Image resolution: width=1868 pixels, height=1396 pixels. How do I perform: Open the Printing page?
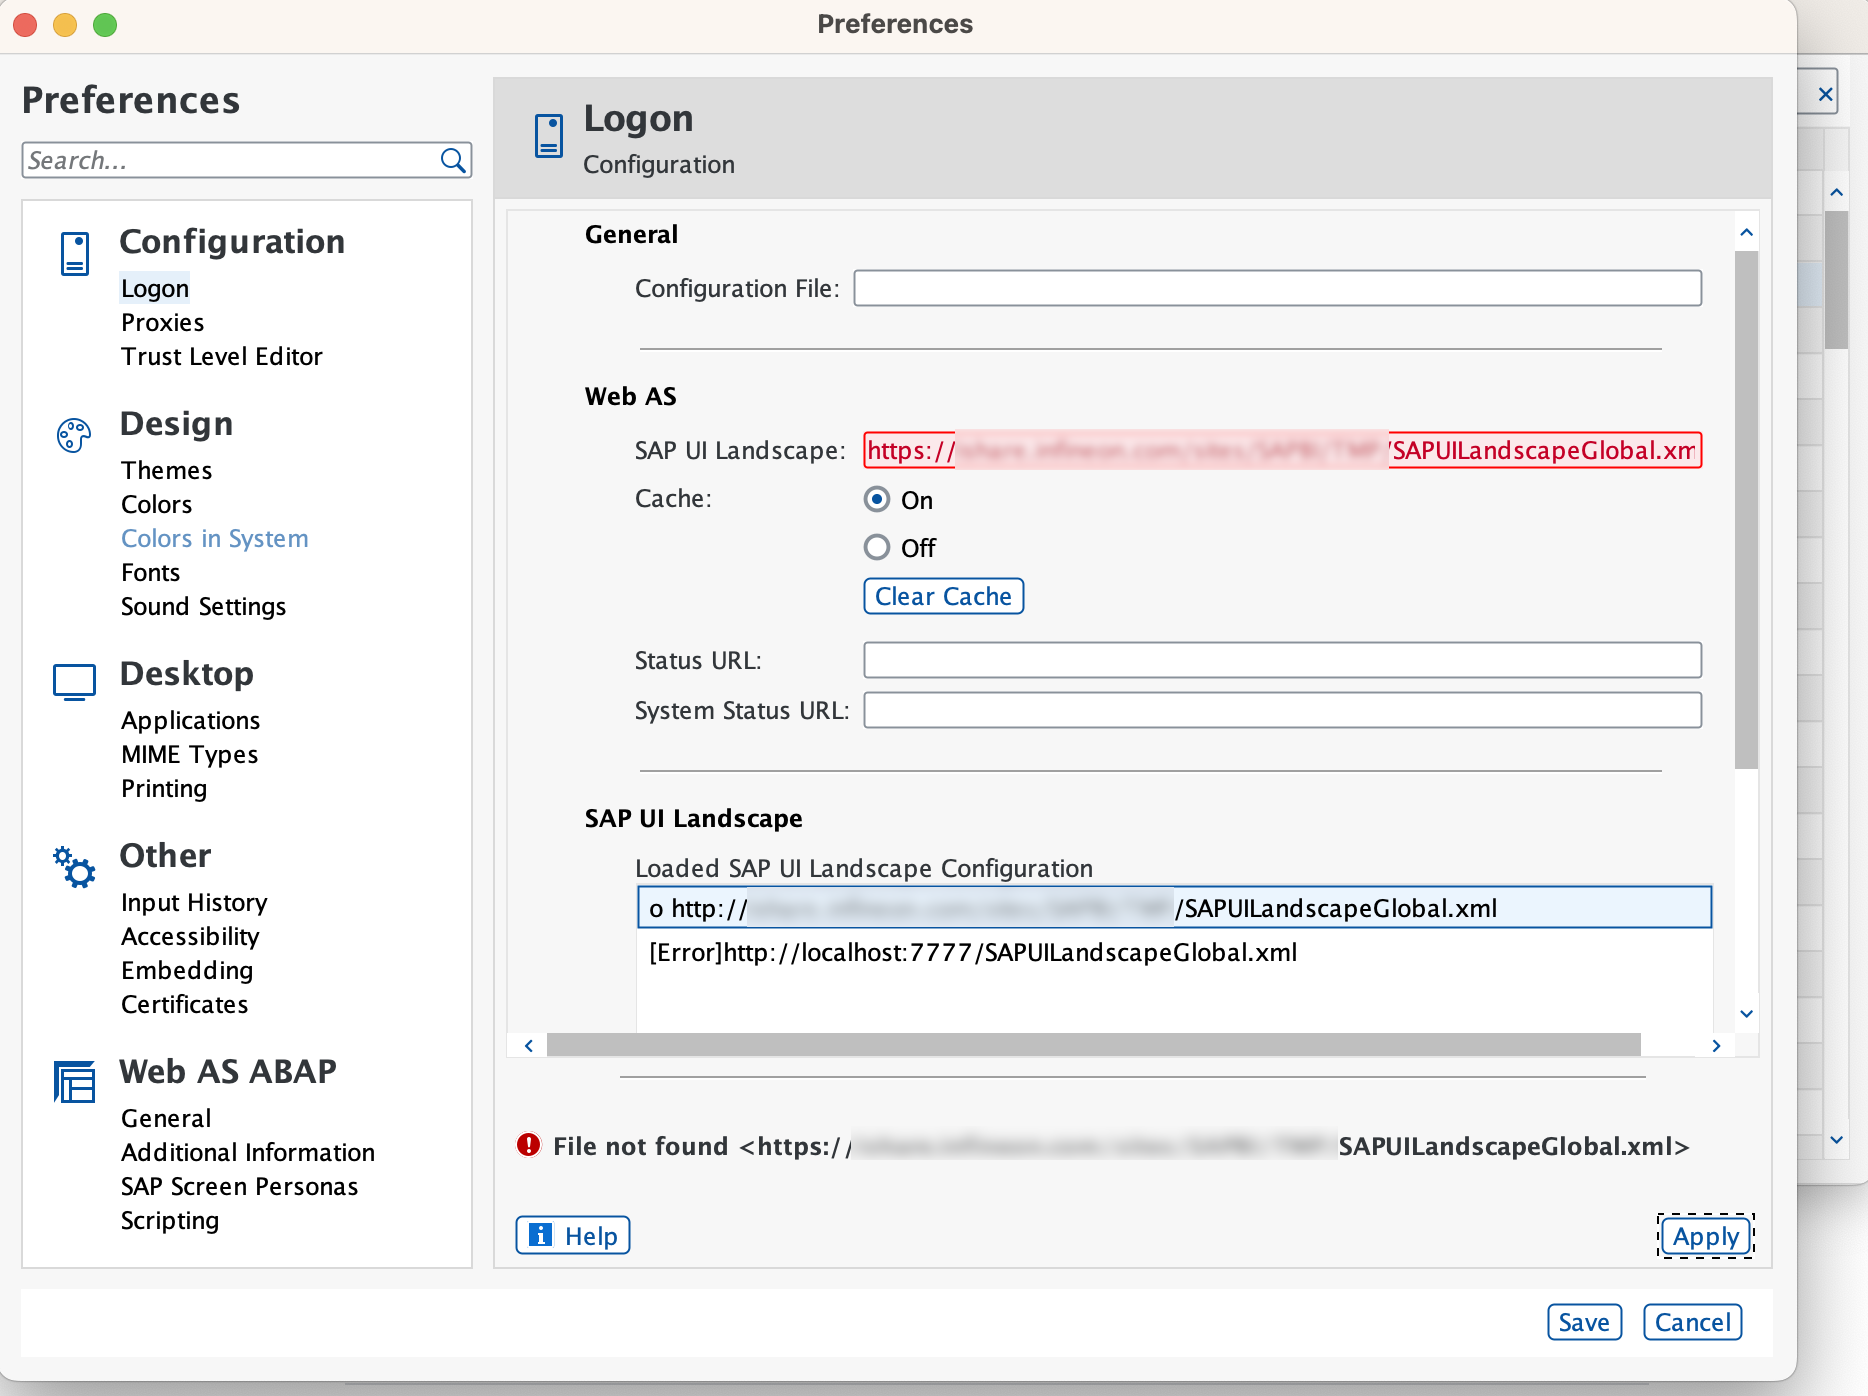(164, 789)
